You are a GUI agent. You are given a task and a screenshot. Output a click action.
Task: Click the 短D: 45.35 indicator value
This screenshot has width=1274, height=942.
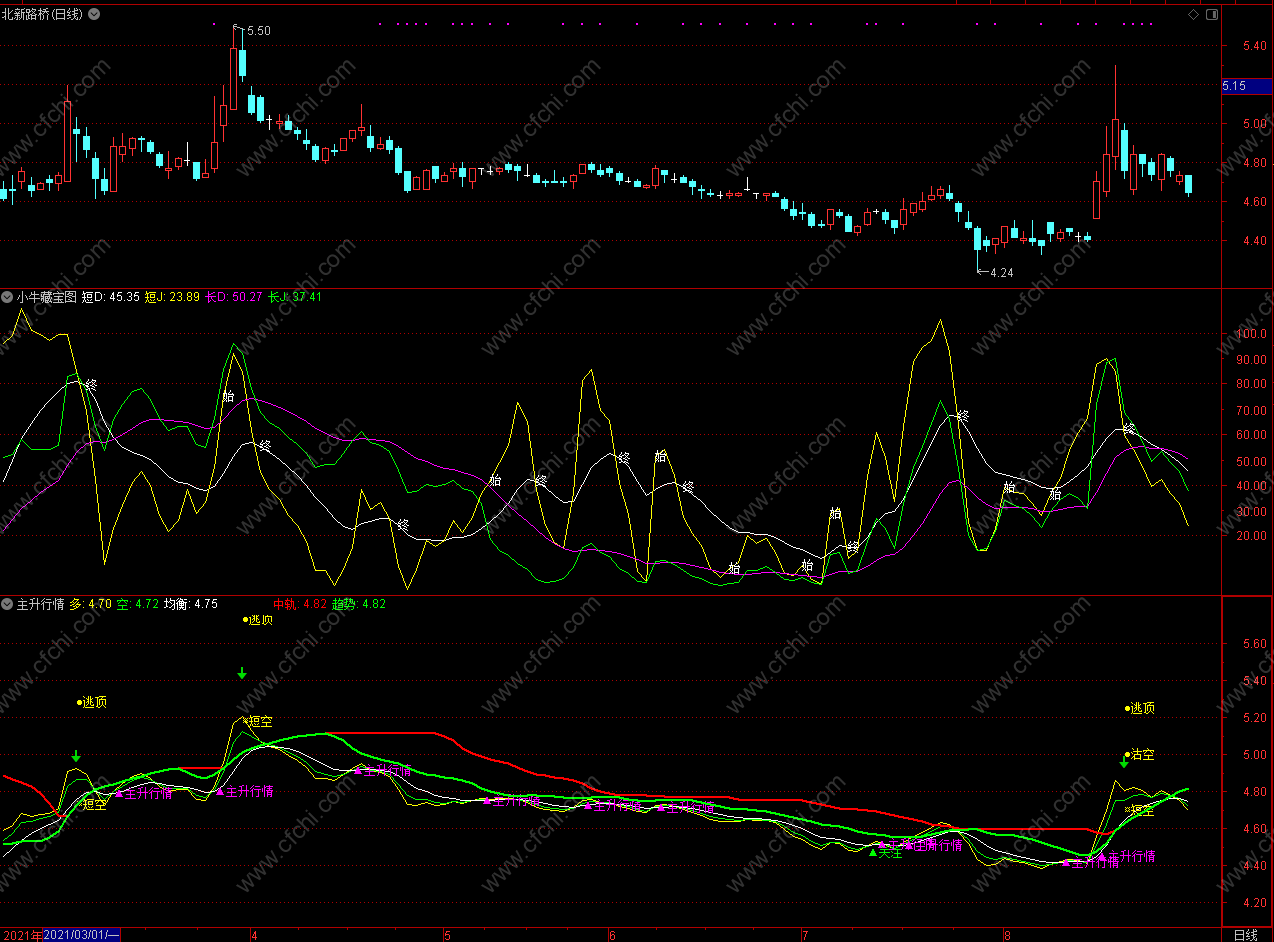pos(109,297)
